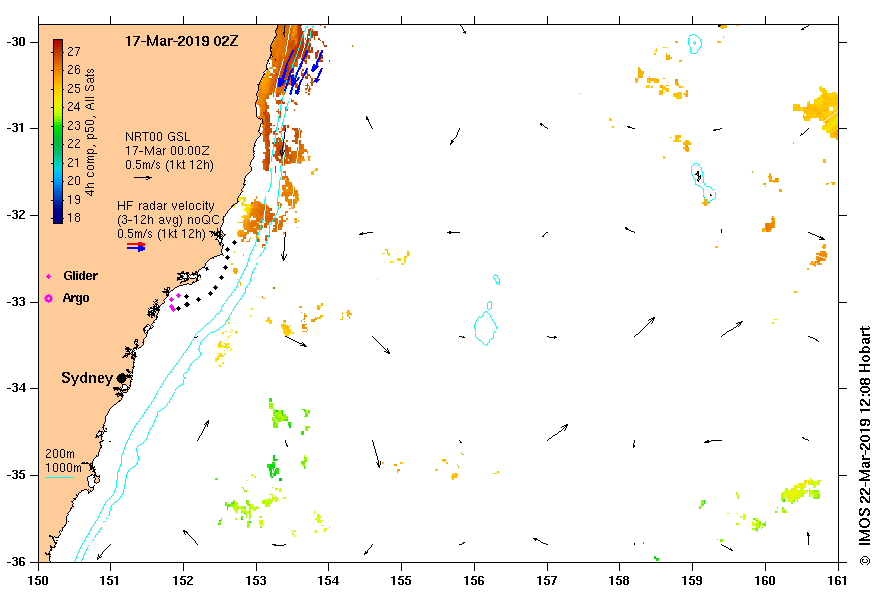Click the 27 degree colorbar label
Screen dimensions: 879x600
(74, 52)
